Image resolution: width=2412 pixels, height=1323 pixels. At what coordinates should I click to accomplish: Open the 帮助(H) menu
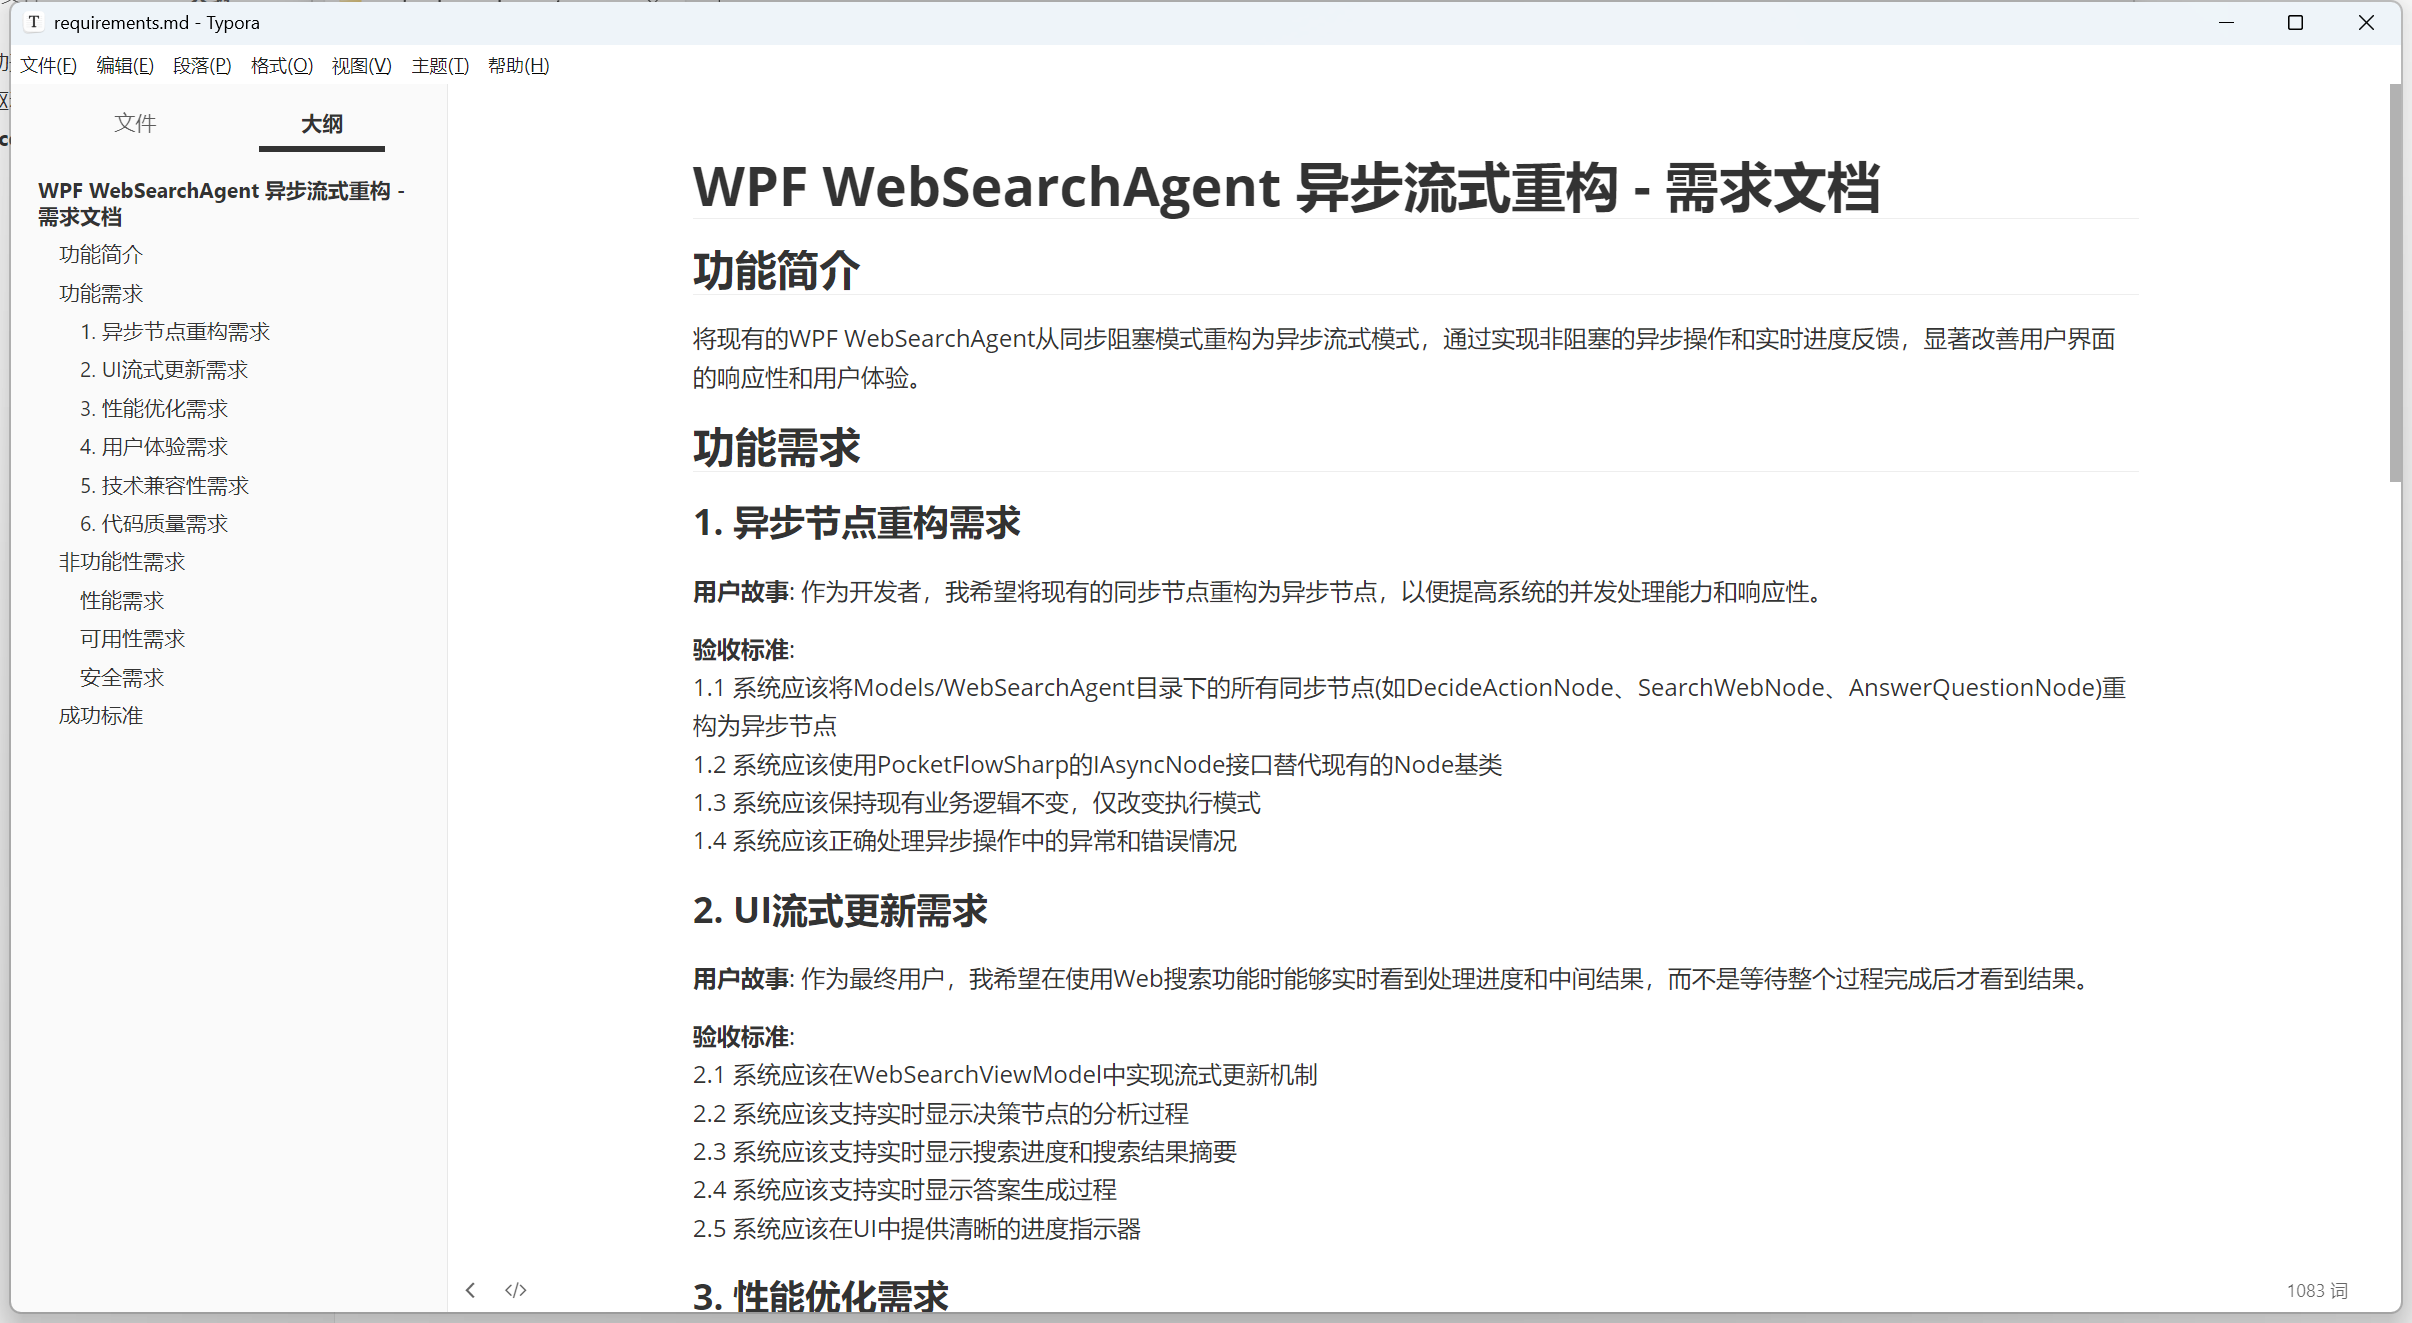tap(518, 66)
